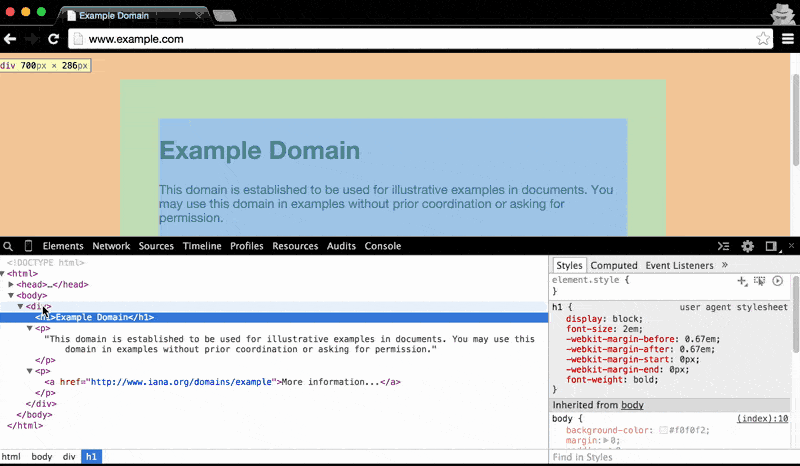Toggle element state icon in Styles

[760, 281]
